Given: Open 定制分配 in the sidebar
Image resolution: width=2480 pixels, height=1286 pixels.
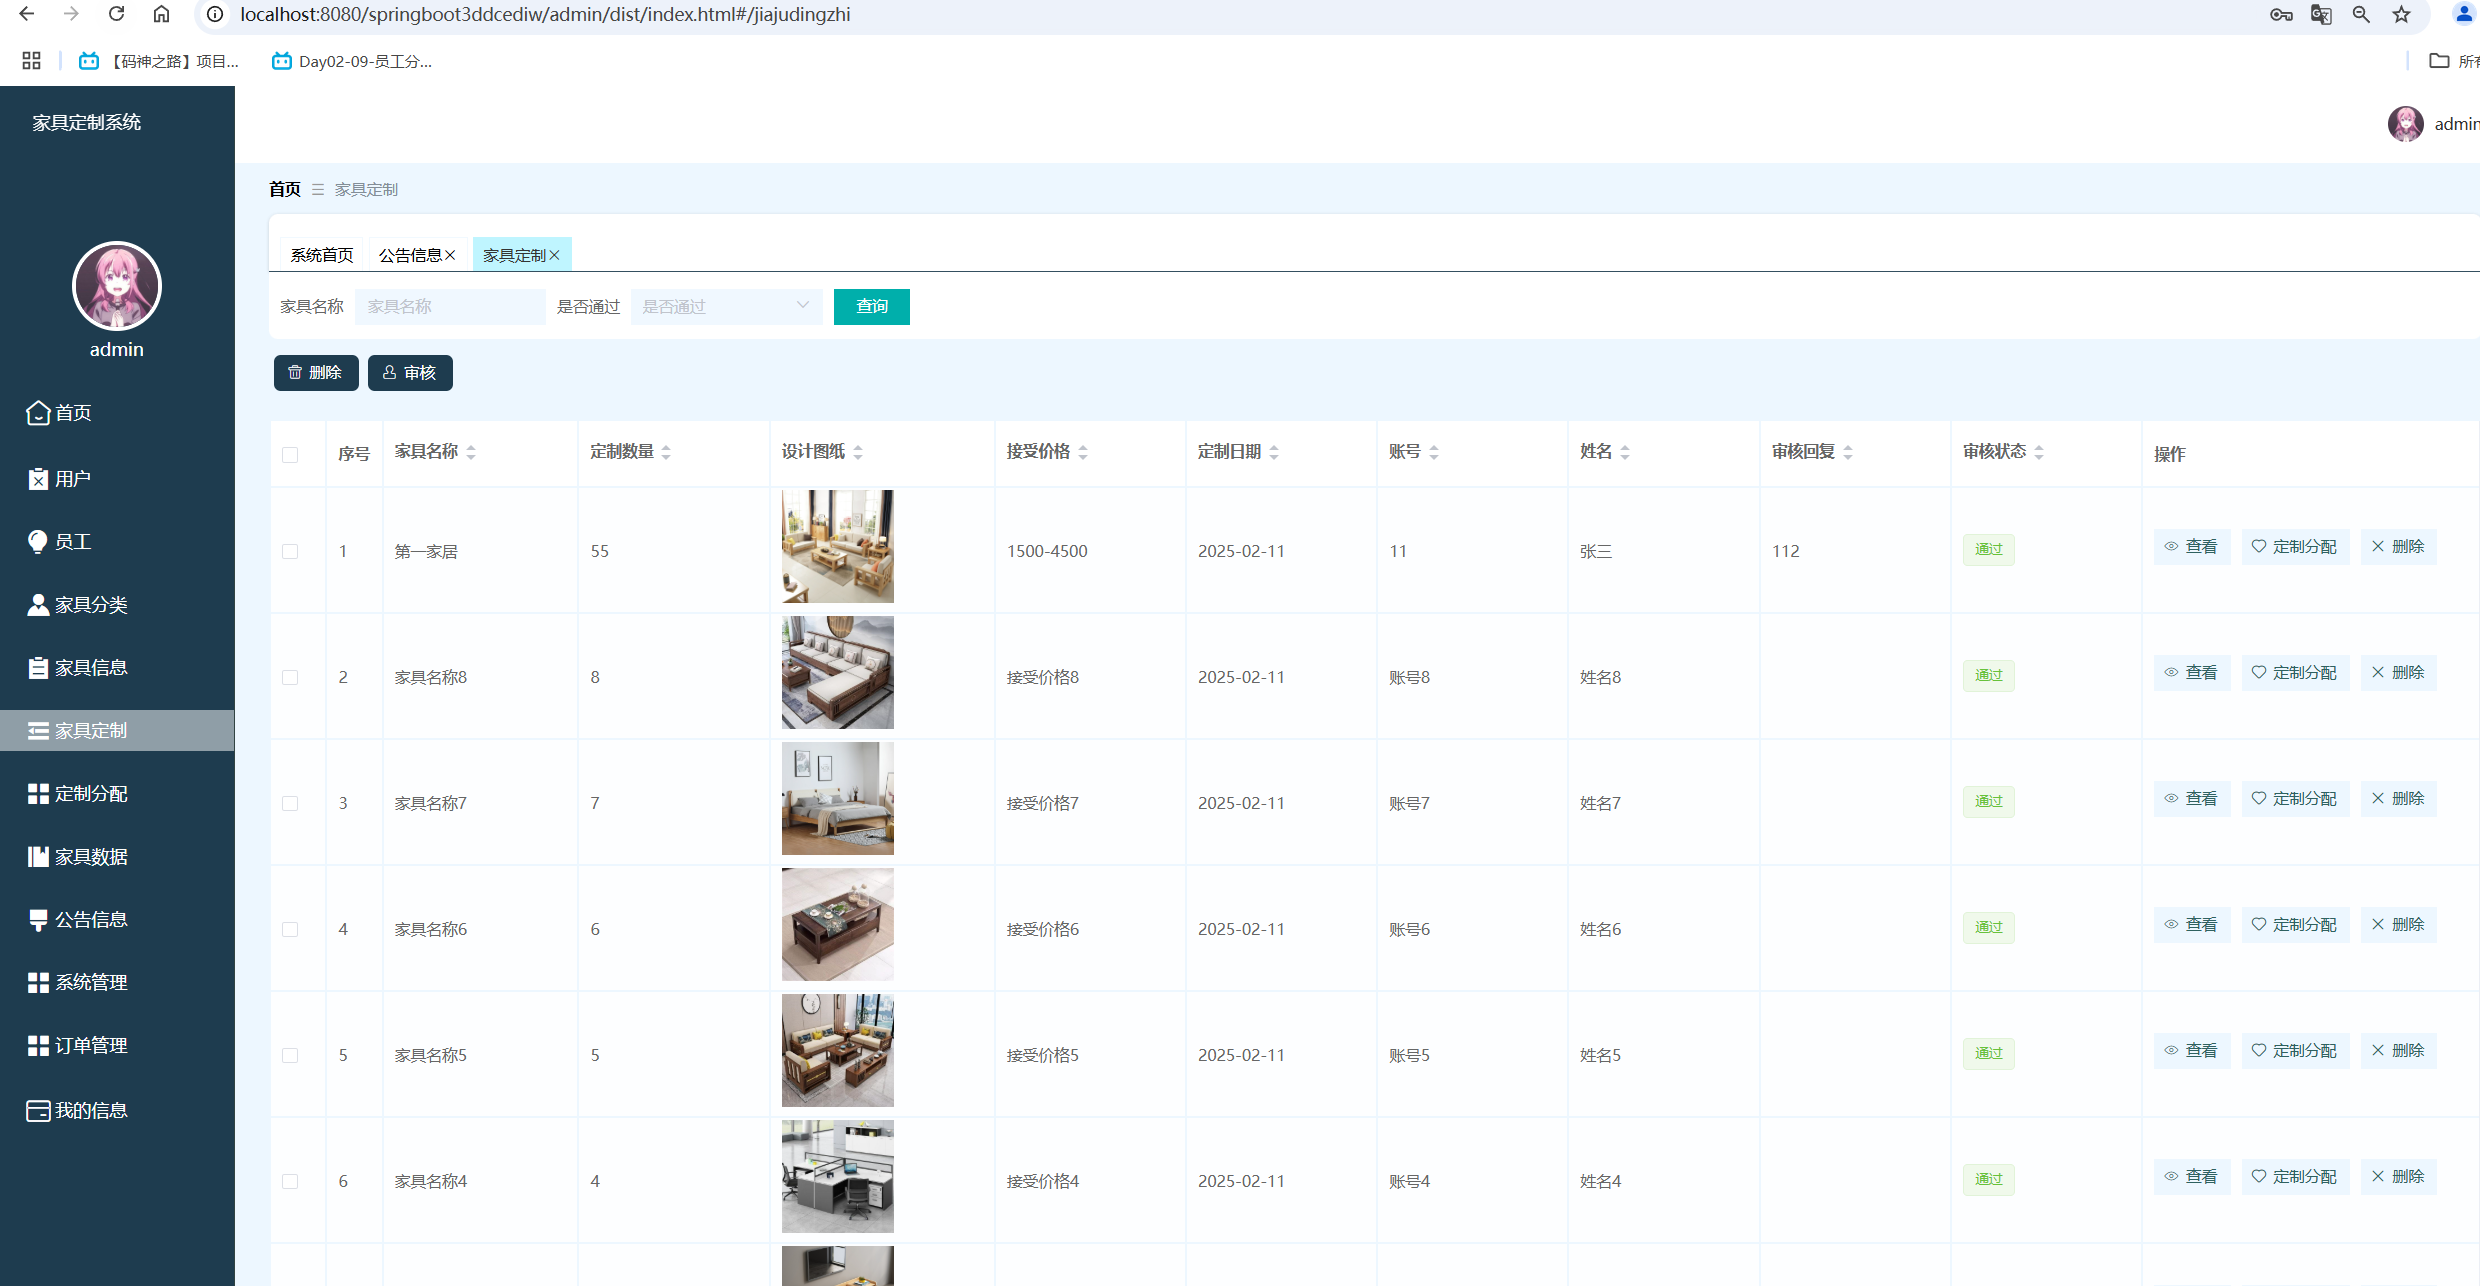Looking at the screenshot, I should pos(90,794).
